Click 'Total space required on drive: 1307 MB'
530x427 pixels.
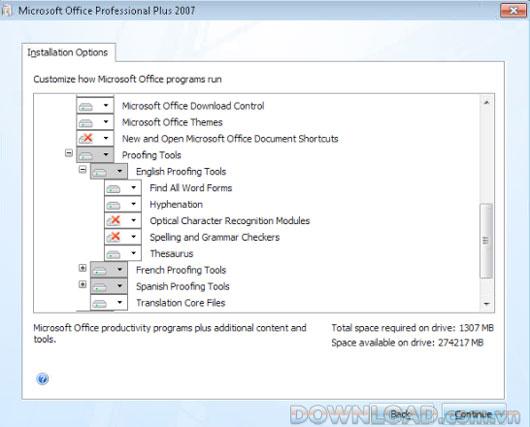(412, 328)
